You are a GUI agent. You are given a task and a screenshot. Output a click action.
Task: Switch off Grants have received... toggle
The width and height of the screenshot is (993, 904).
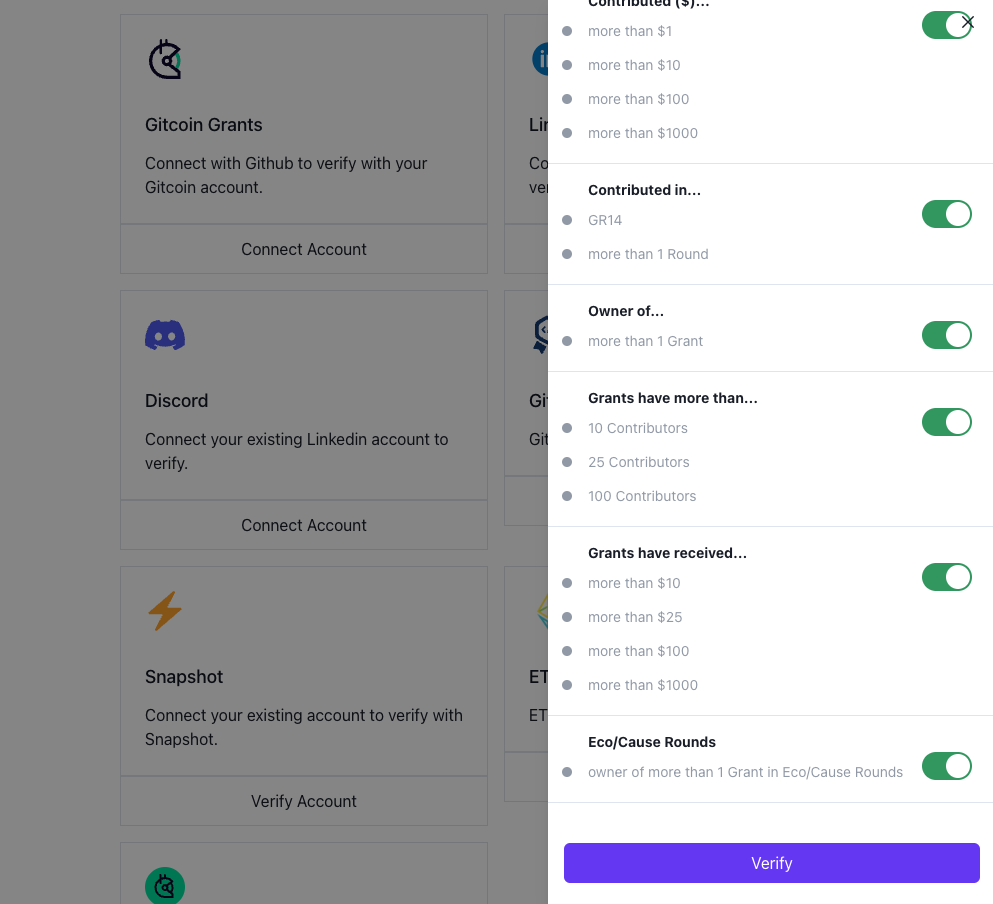[x=946, y=577]
